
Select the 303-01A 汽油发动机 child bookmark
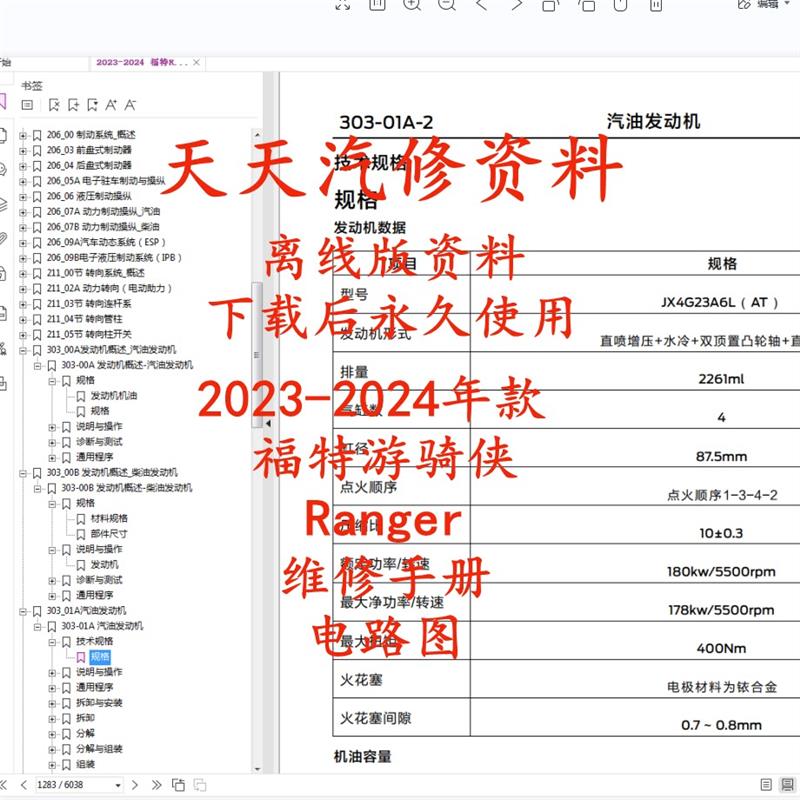103,626
